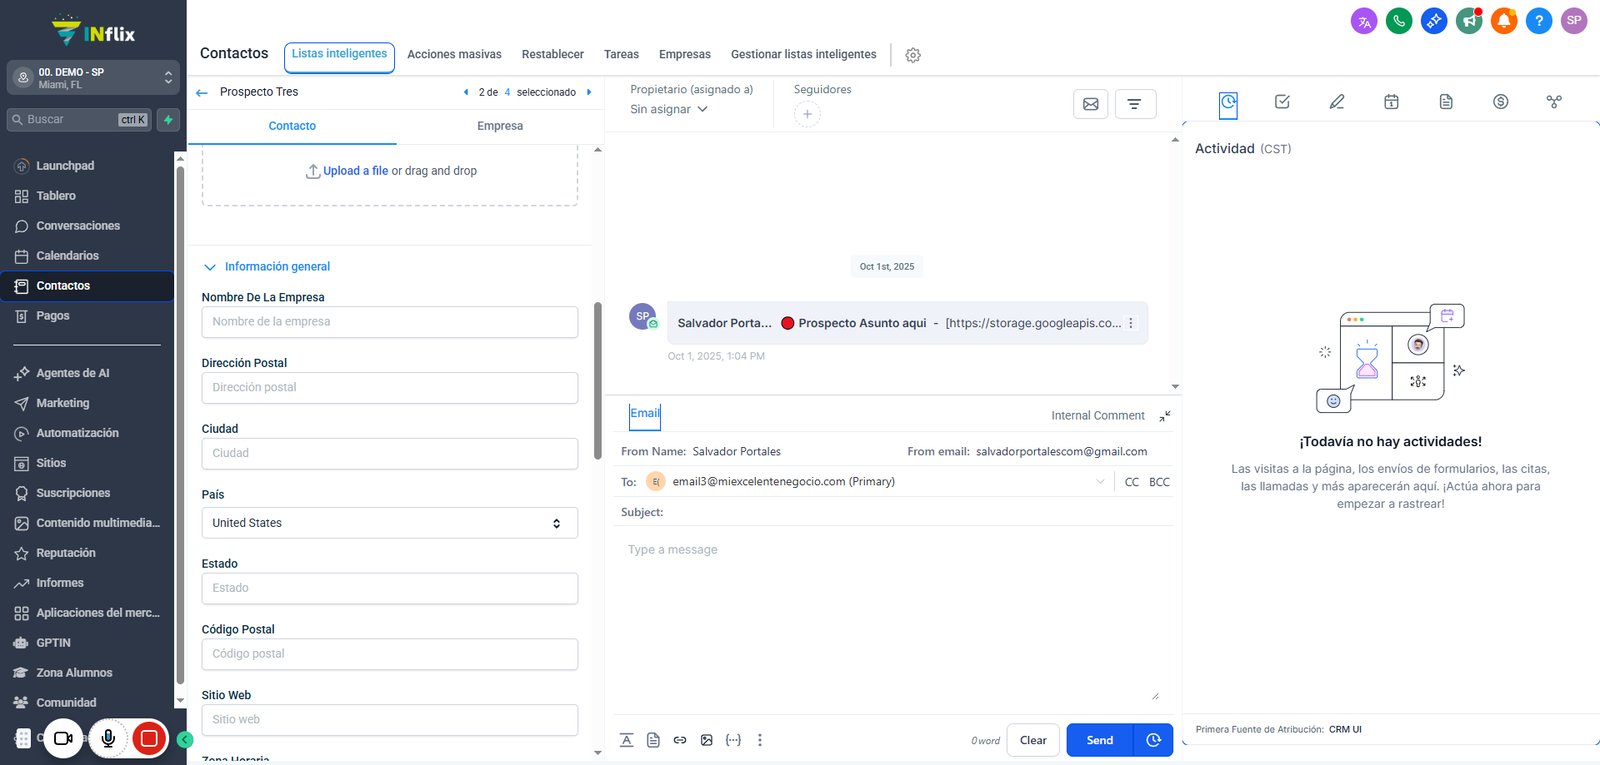Open the language translation icon

[1364, 21]
